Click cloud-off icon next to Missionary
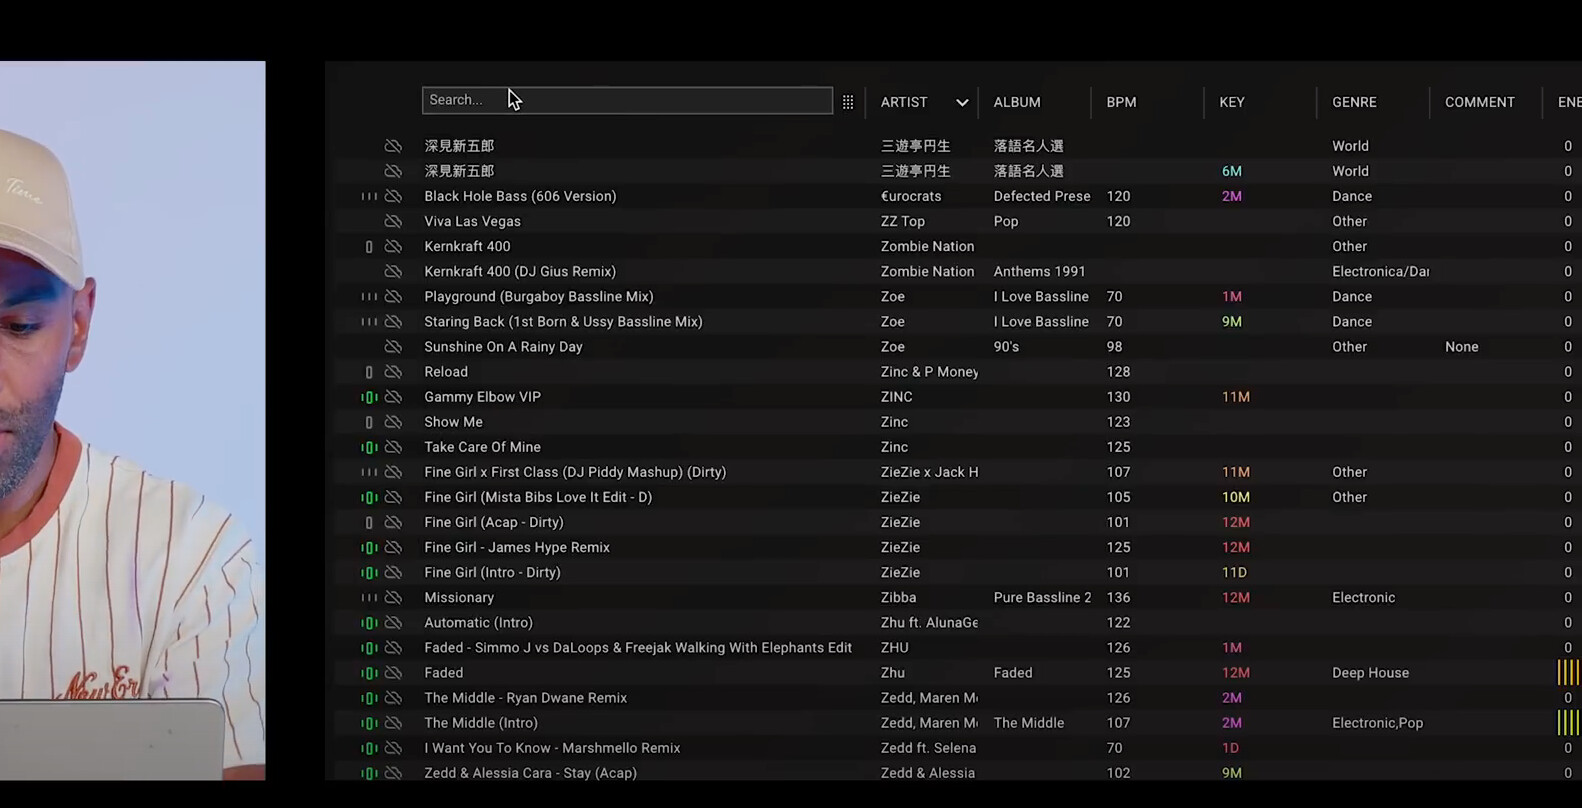1582x808 pixels. (393, 598)
